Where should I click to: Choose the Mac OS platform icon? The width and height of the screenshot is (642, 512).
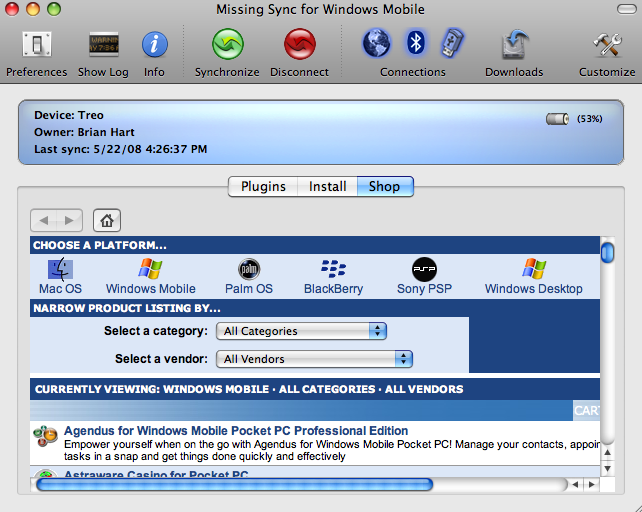[x=60, y=270]
